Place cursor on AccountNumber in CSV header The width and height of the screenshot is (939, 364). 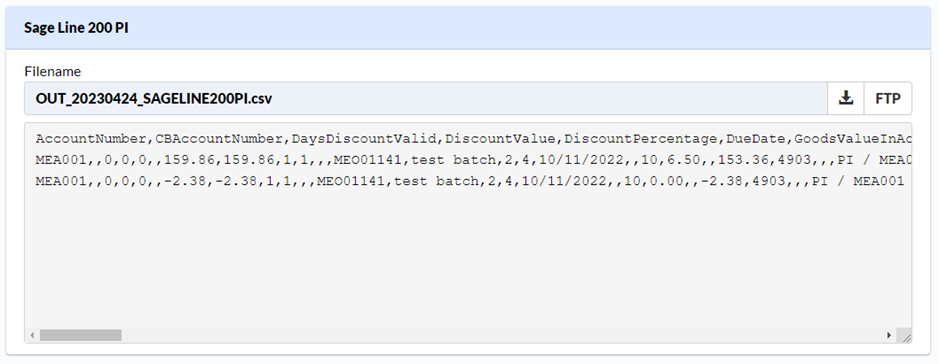click(91, 139)
